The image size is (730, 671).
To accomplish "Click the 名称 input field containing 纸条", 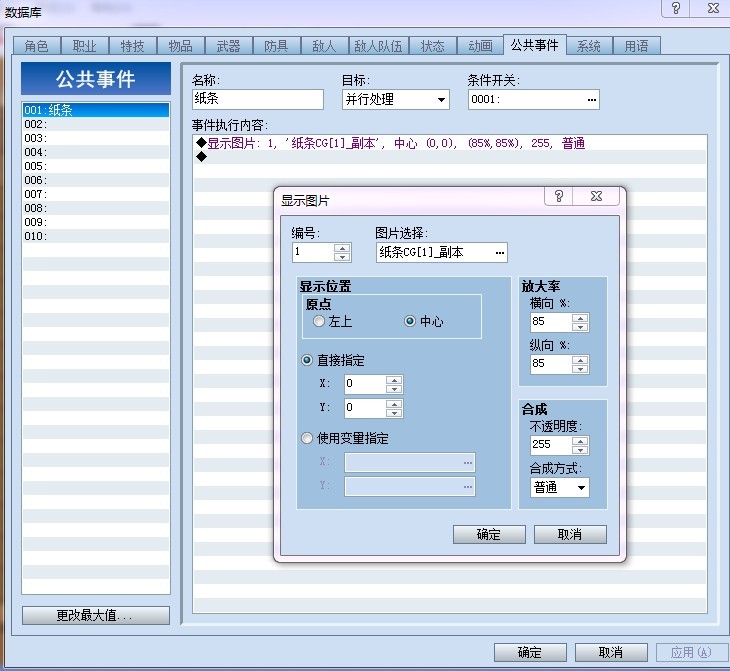I will pos(257,99).
